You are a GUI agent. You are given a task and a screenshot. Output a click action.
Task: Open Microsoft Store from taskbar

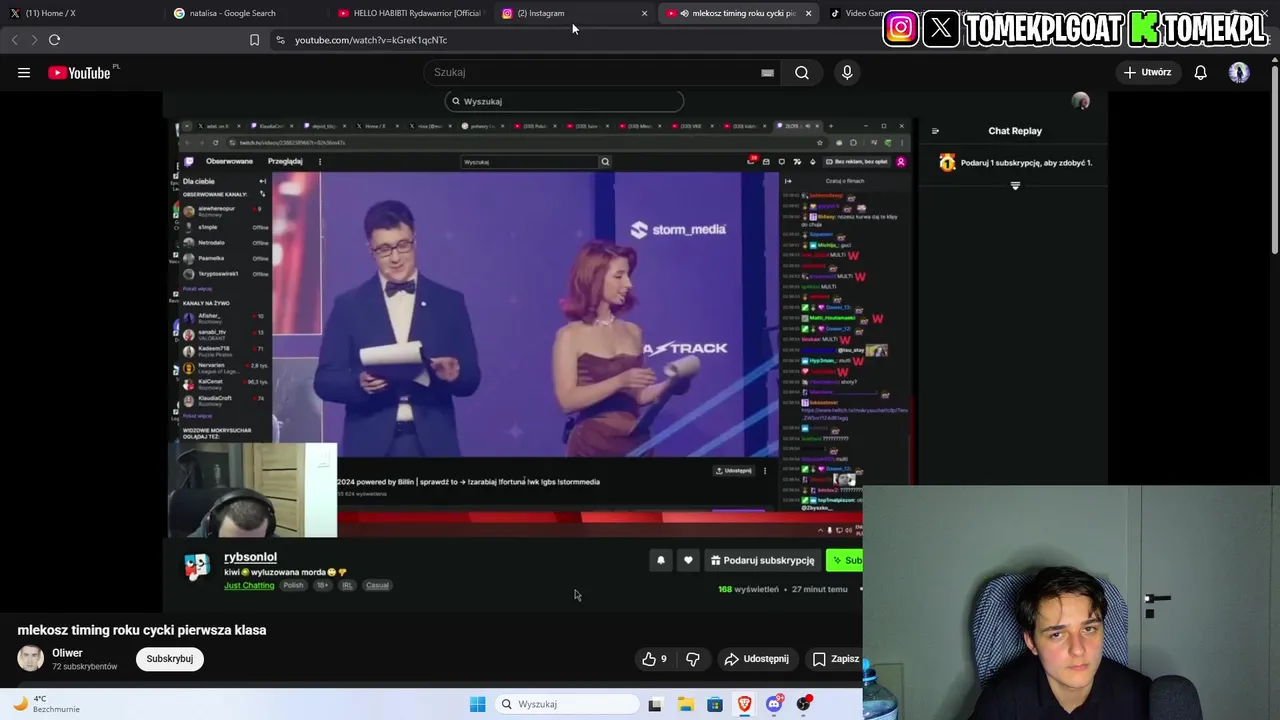click(715, 704)
